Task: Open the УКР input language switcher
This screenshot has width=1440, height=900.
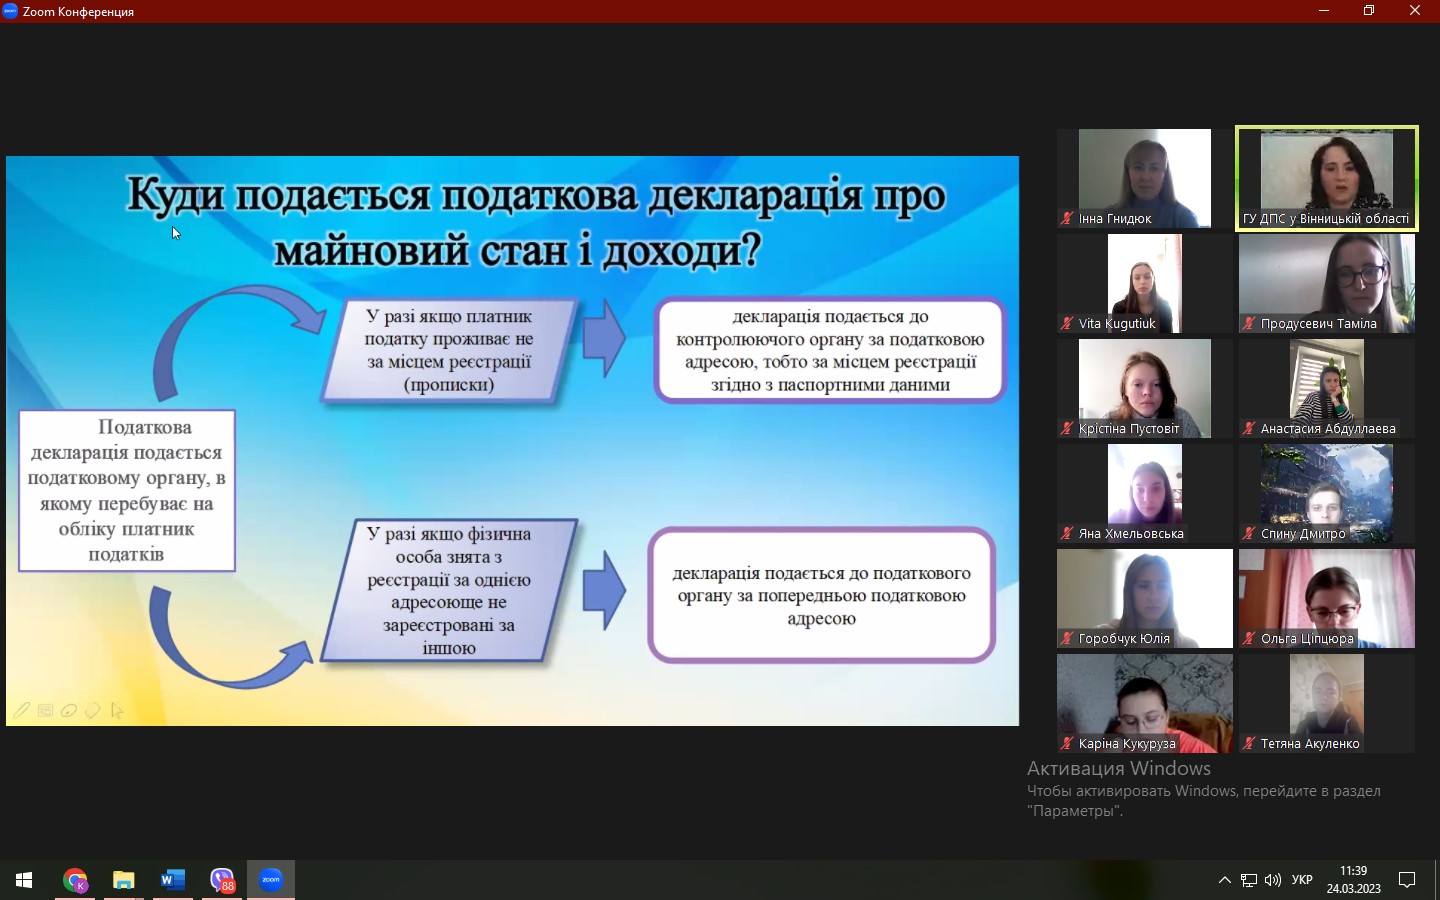Action: (x=1302, y=880)
